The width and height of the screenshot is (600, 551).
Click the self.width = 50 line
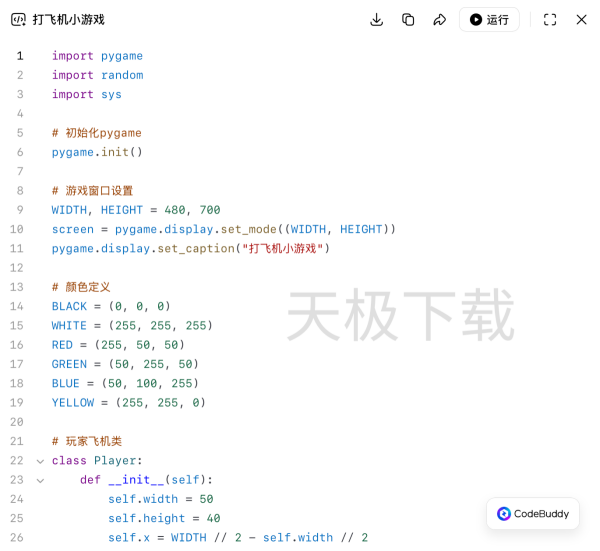[160, 499]
